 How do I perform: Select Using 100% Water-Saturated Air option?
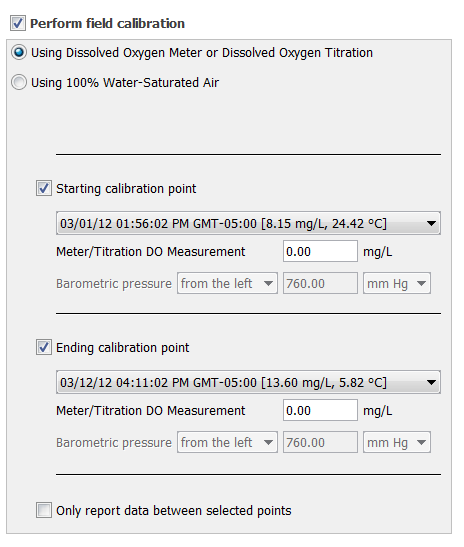[x=19, y=83]
